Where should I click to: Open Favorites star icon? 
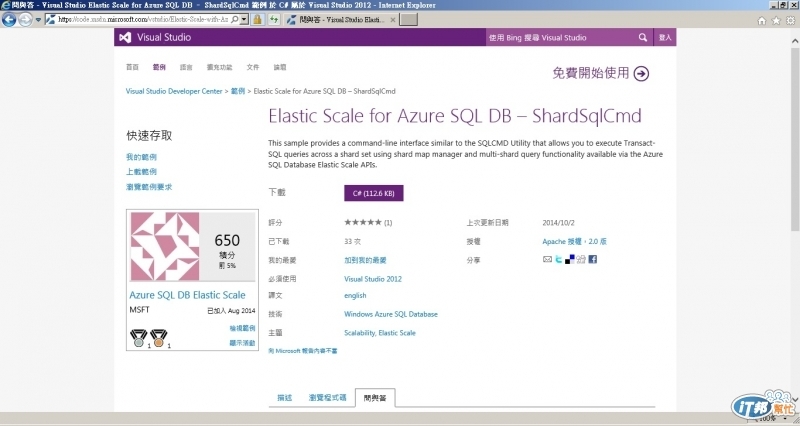pyautogui.click(x=776, y=20)
